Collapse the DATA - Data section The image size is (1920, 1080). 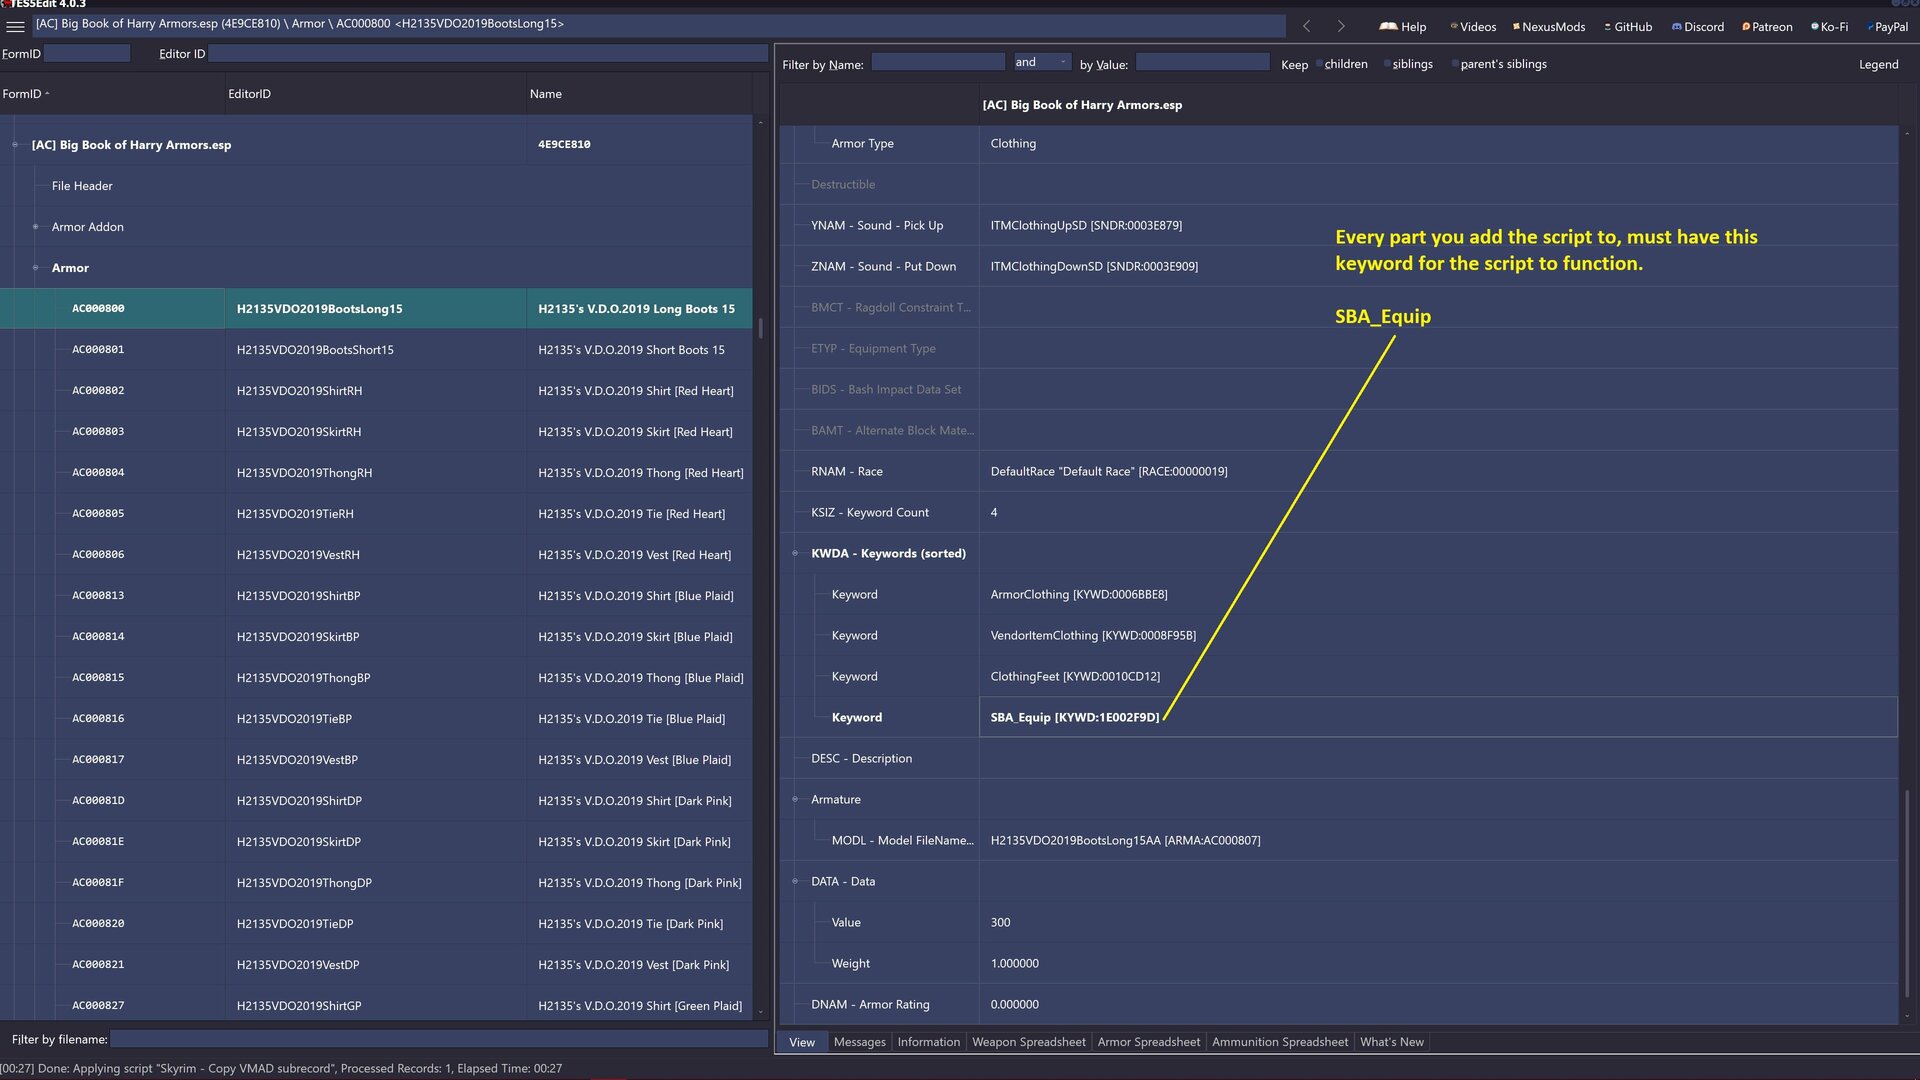[795, 881]
